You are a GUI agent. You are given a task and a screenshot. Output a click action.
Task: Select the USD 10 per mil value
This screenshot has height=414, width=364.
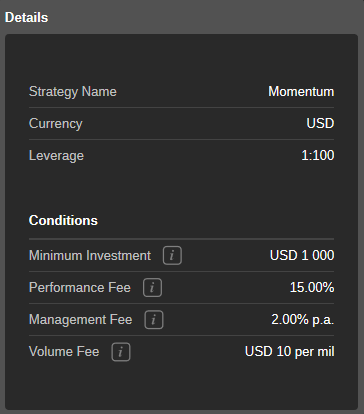coord(290,352)
